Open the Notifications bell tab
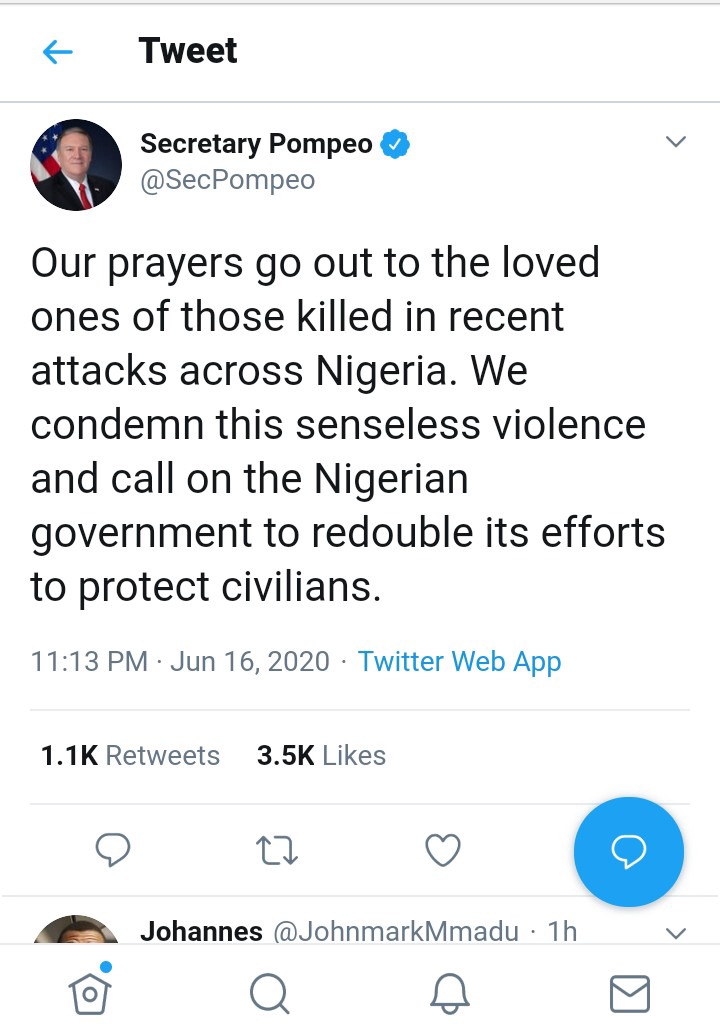This screenshot has width=720, height=1030. click(x=449, y=993)
